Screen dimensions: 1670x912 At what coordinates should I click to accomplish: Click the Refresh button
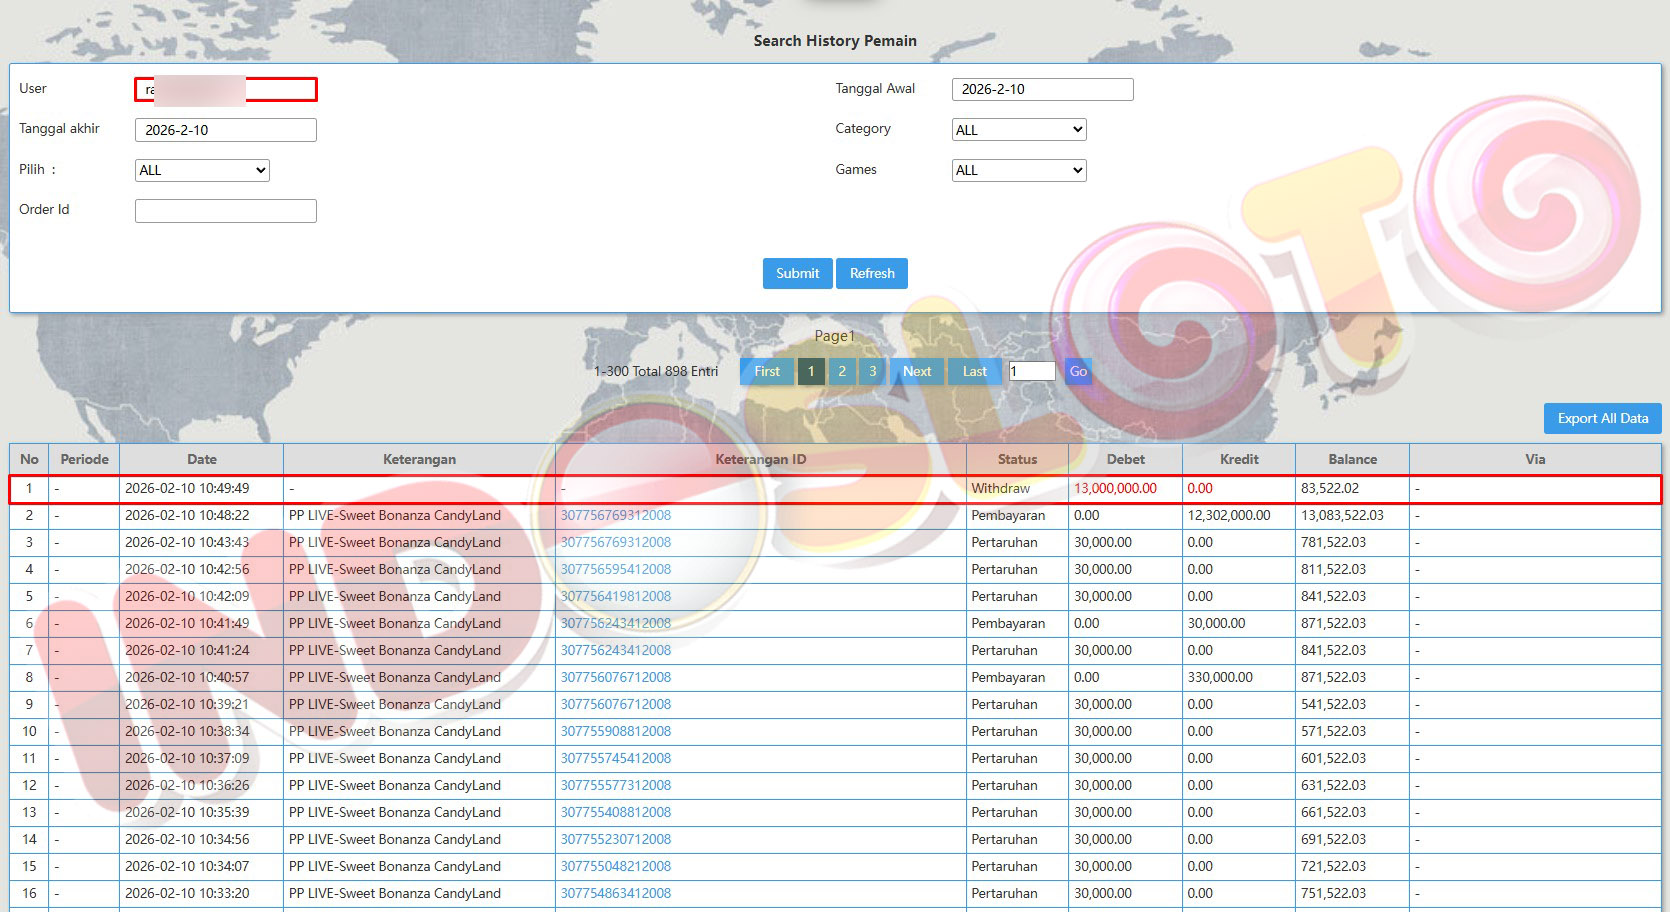click(872, 273)
